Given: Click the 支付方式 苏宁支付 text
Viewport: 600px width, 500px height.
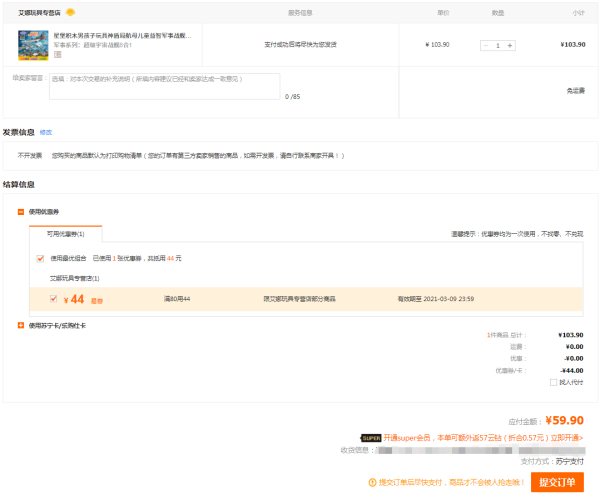Looking at the screenshot, I should coord(552,462).
